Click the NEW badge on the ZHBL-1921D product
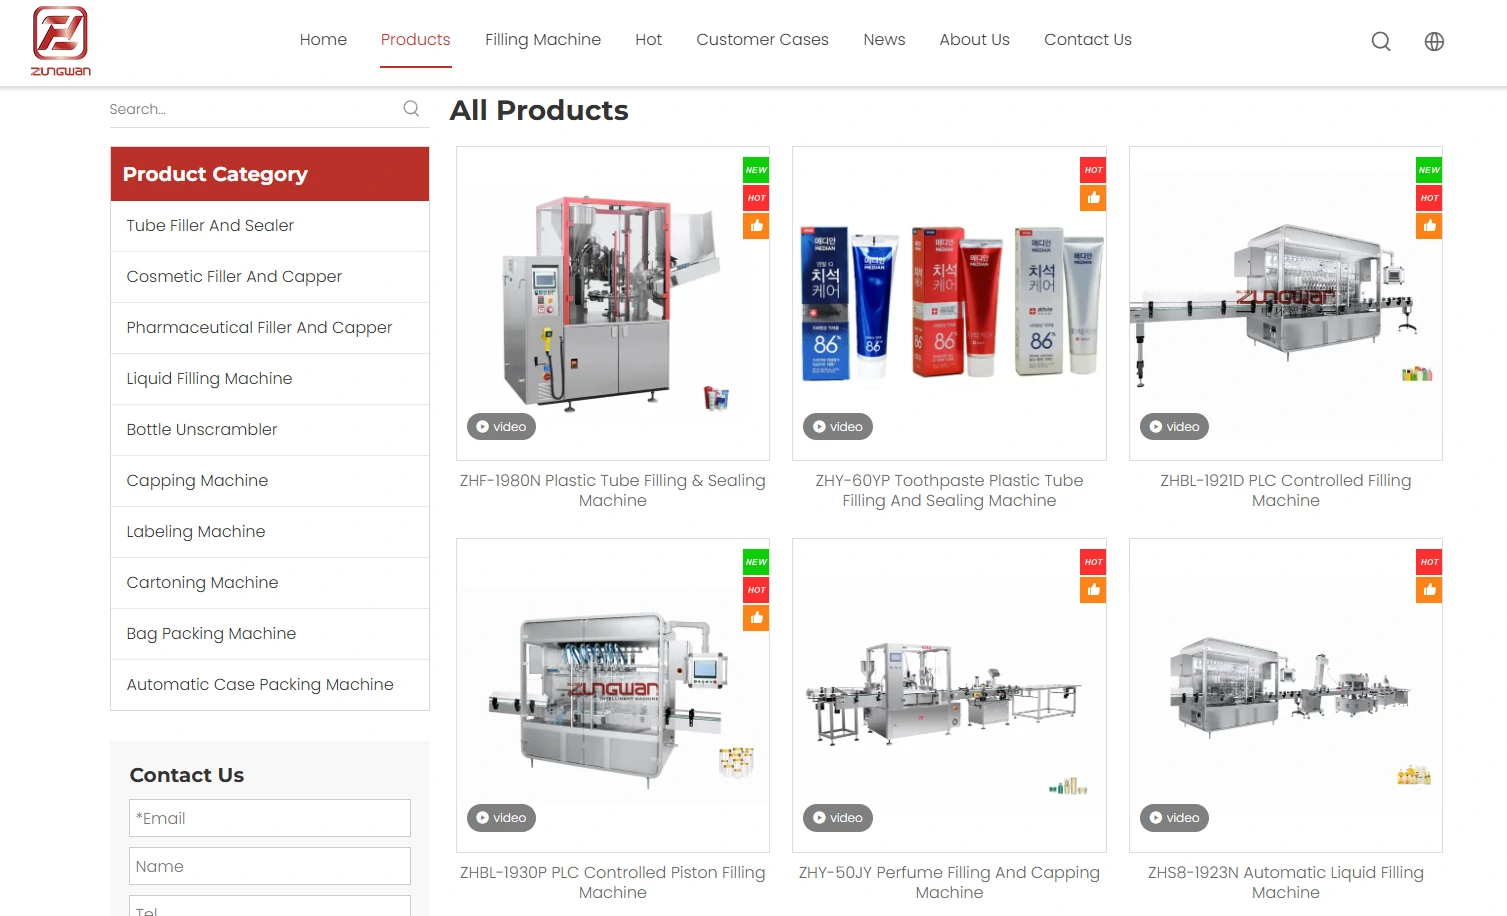Viewport: 1507px width, 916px height. pos(1429,170)
